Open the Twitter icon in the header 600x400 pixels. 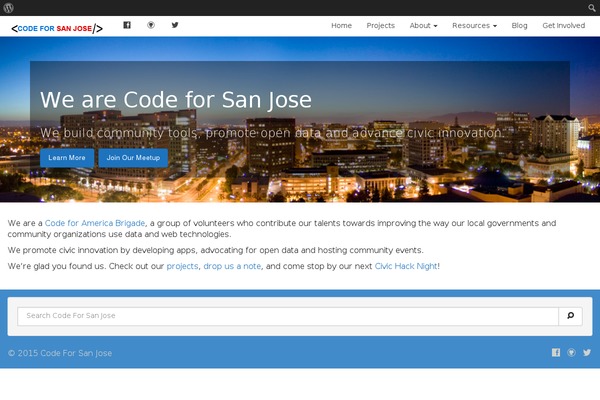[x=175, y=25]
